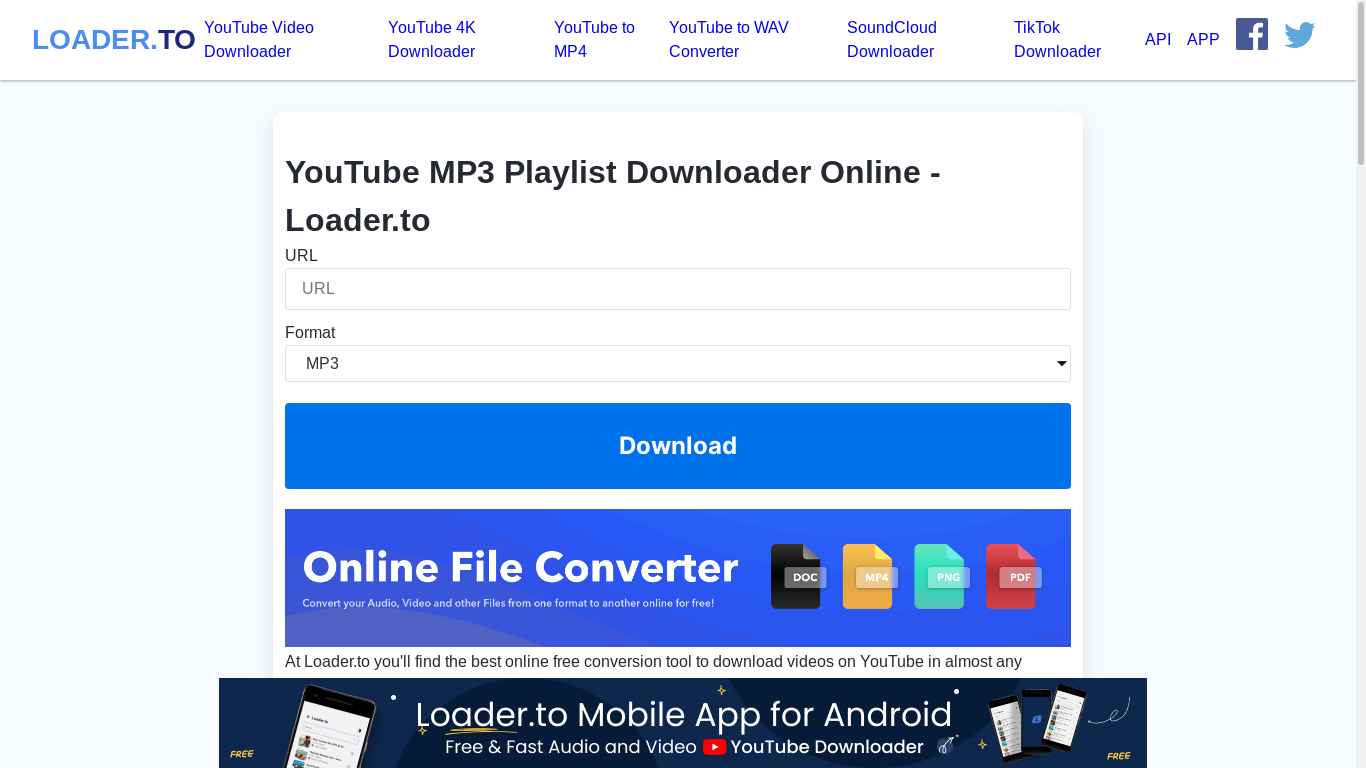Screen dimensions: 1366x768
Task: Open the Loader.to Facebook page icon
Action: (1252, 34)
